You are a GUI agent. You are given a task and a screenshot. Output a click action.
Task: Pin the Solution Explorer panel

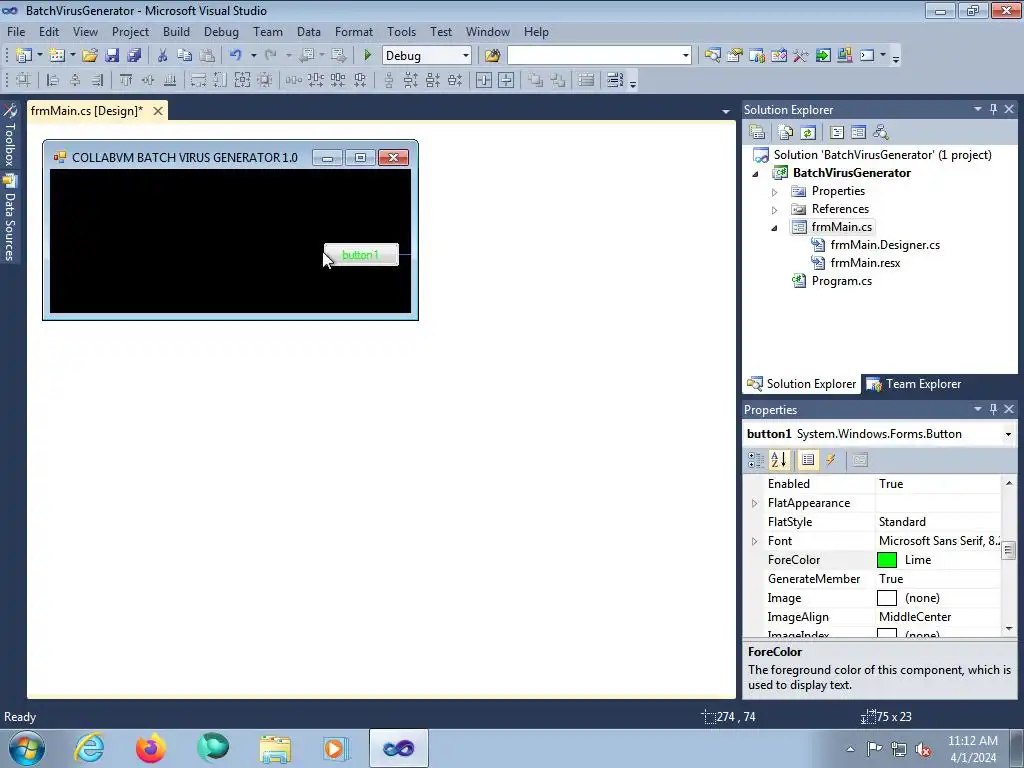pyautogui.click(x=993, y=109)
